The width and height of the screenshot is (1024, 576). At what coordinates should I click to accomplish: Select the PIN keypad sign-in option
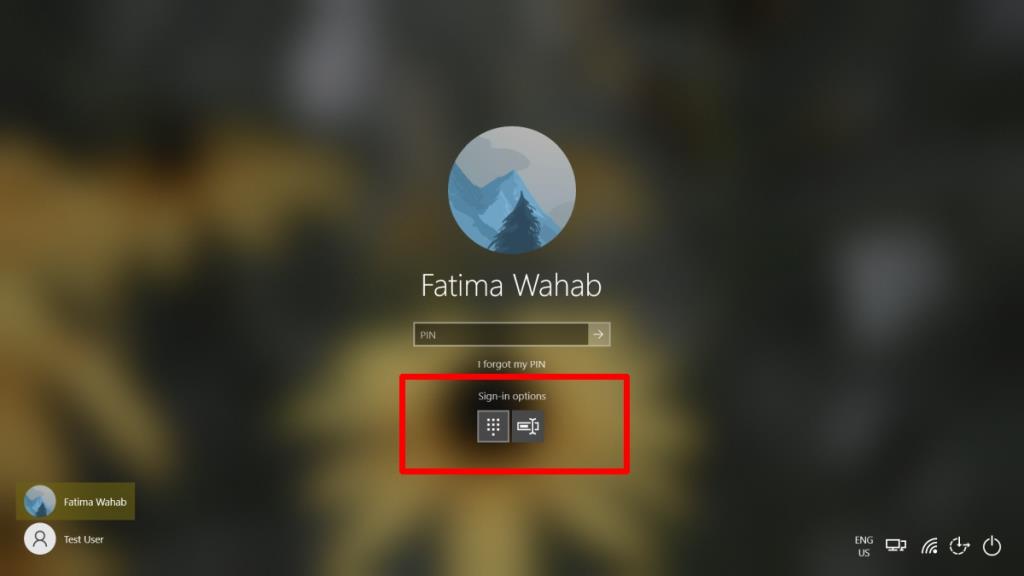coord(493,426)
